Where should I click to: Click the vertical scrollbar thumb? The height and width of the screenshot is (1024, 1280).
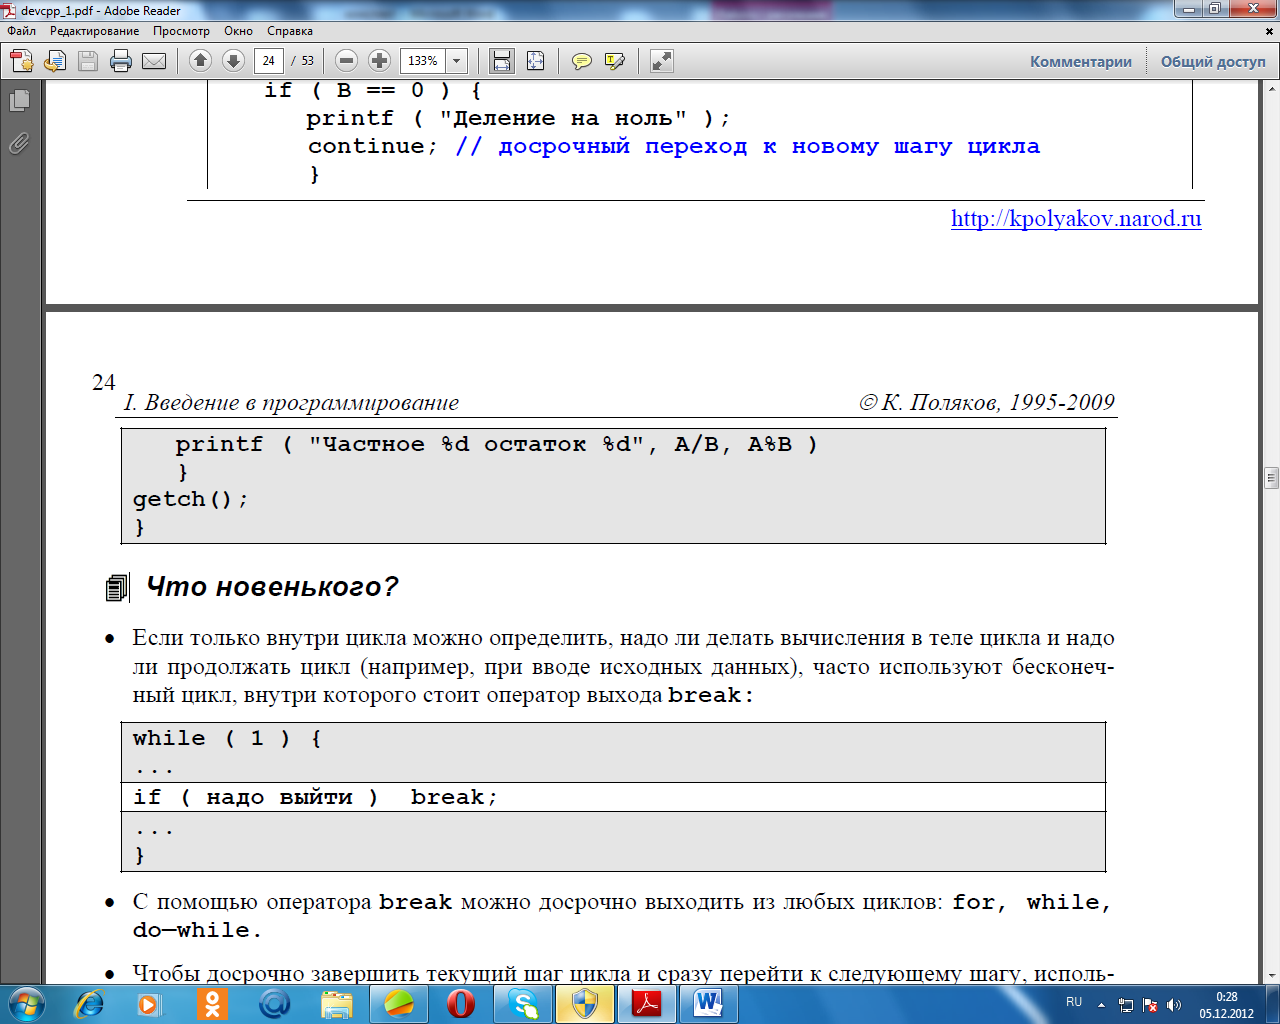pyautogui.click(x=1271, y=476)
